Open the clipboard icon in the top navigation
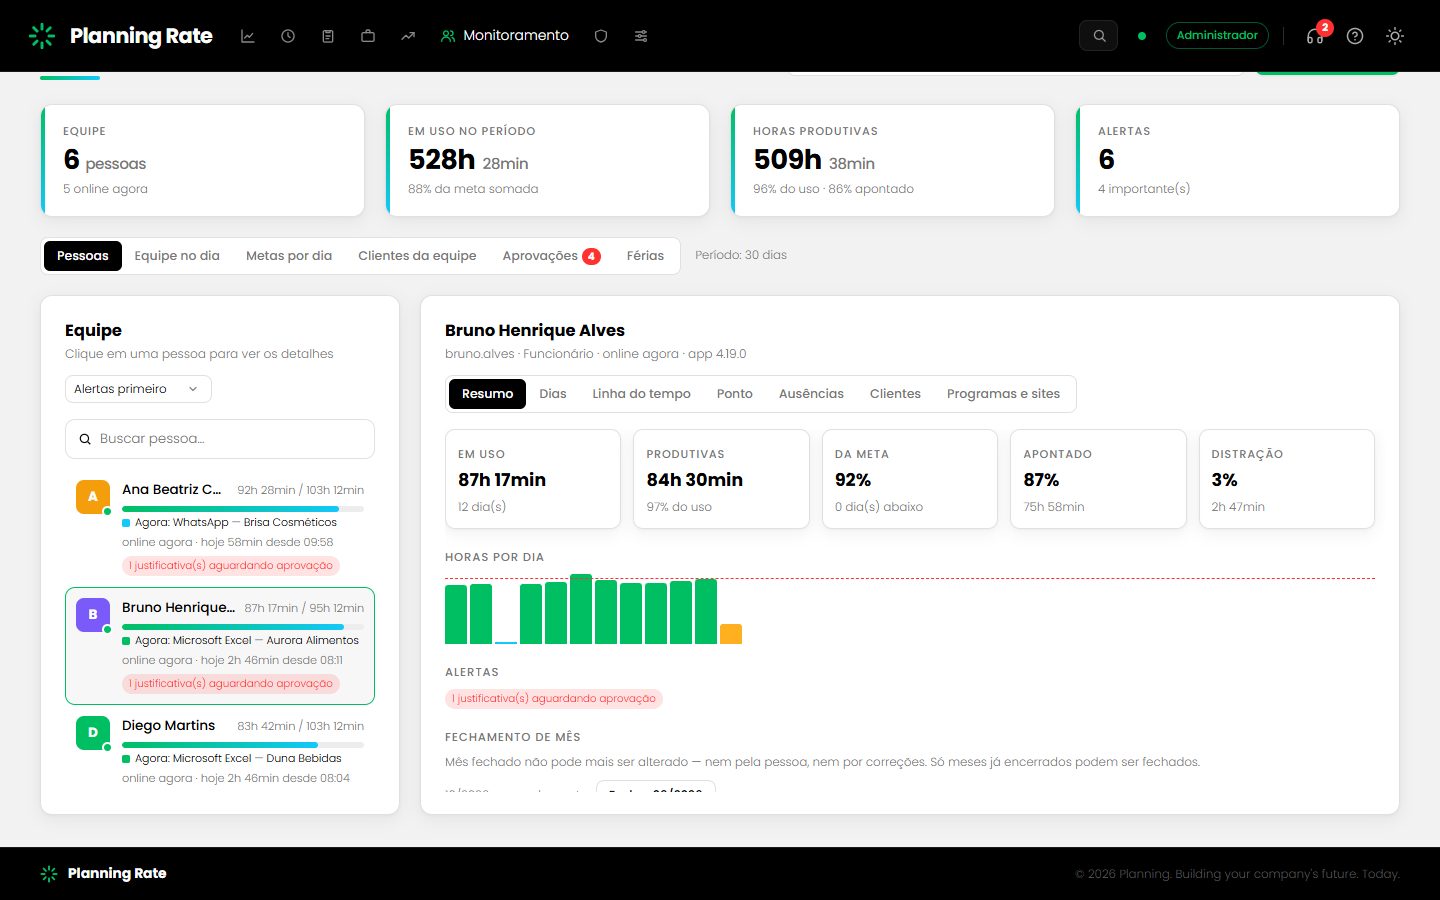1440x900 pixels. pyautogui.click(x=328, y=36)
